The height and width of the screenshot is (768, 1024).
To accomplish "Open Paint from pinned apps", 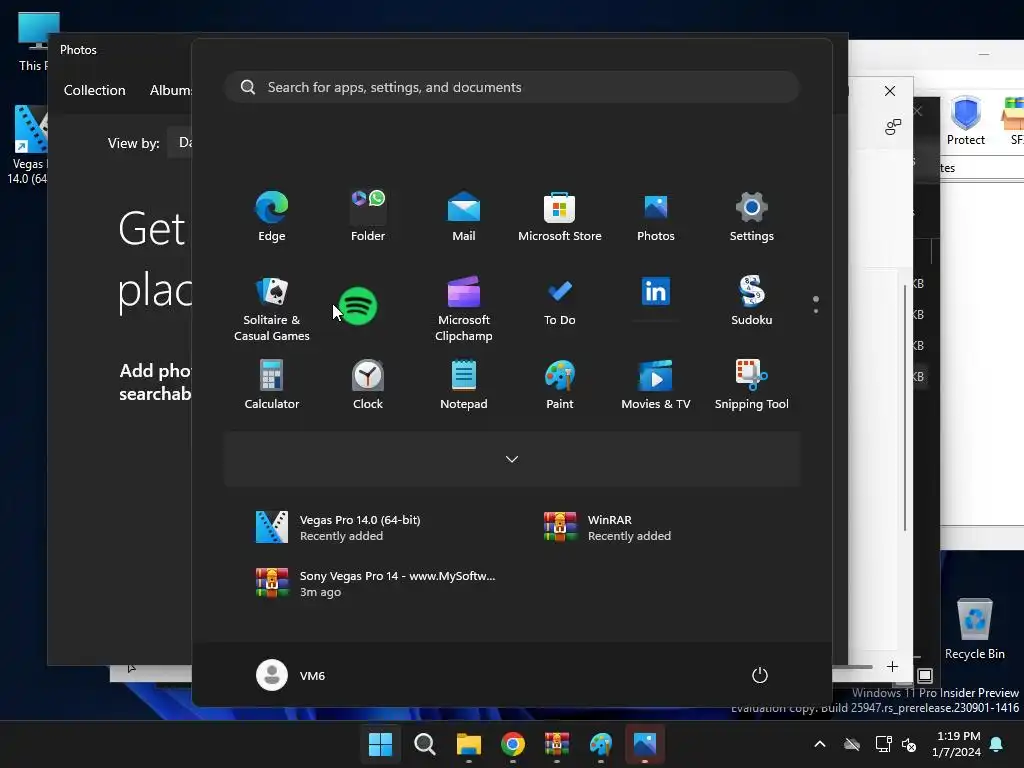I will (x=560, y=385).
